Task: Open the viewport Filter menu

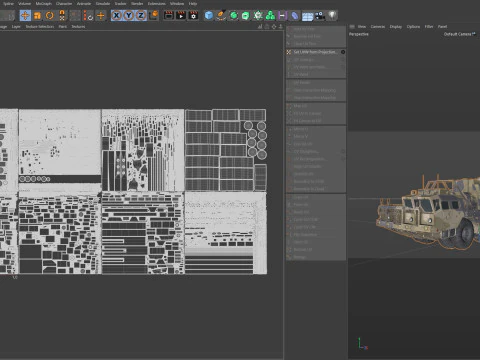Action: [429, 27]
